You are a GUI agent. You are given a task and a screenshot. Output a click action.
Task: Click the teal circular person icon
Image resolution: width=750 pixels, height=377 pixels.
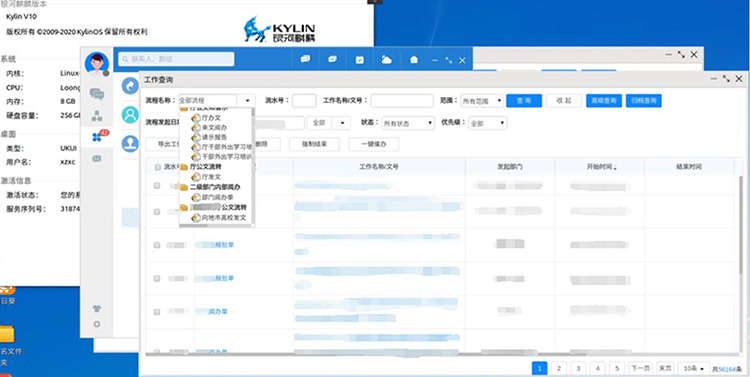pos(130,115)
